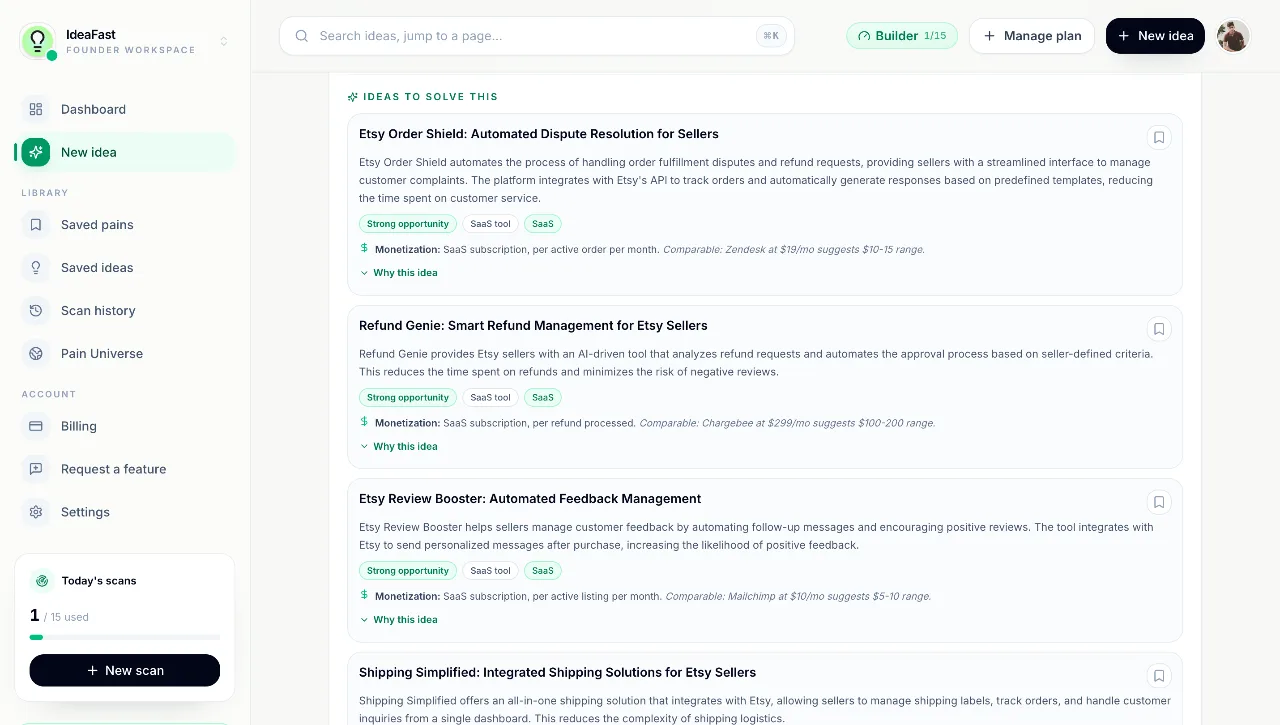Click the IdeaFast lightbulb logo
1280x725 pixels.
pos(38,41)
